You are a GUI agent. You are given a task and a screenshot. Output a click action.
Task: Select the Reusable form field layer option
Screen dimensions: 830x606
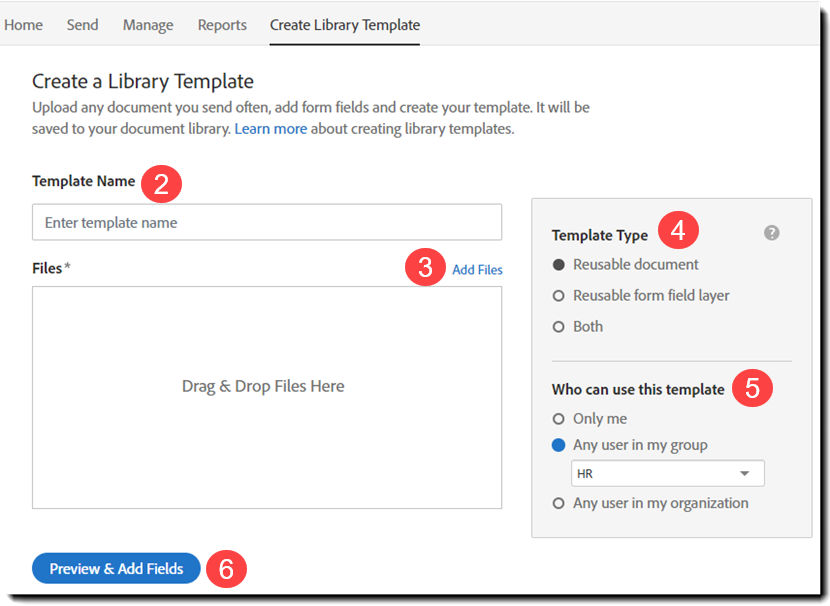[559, 296]
